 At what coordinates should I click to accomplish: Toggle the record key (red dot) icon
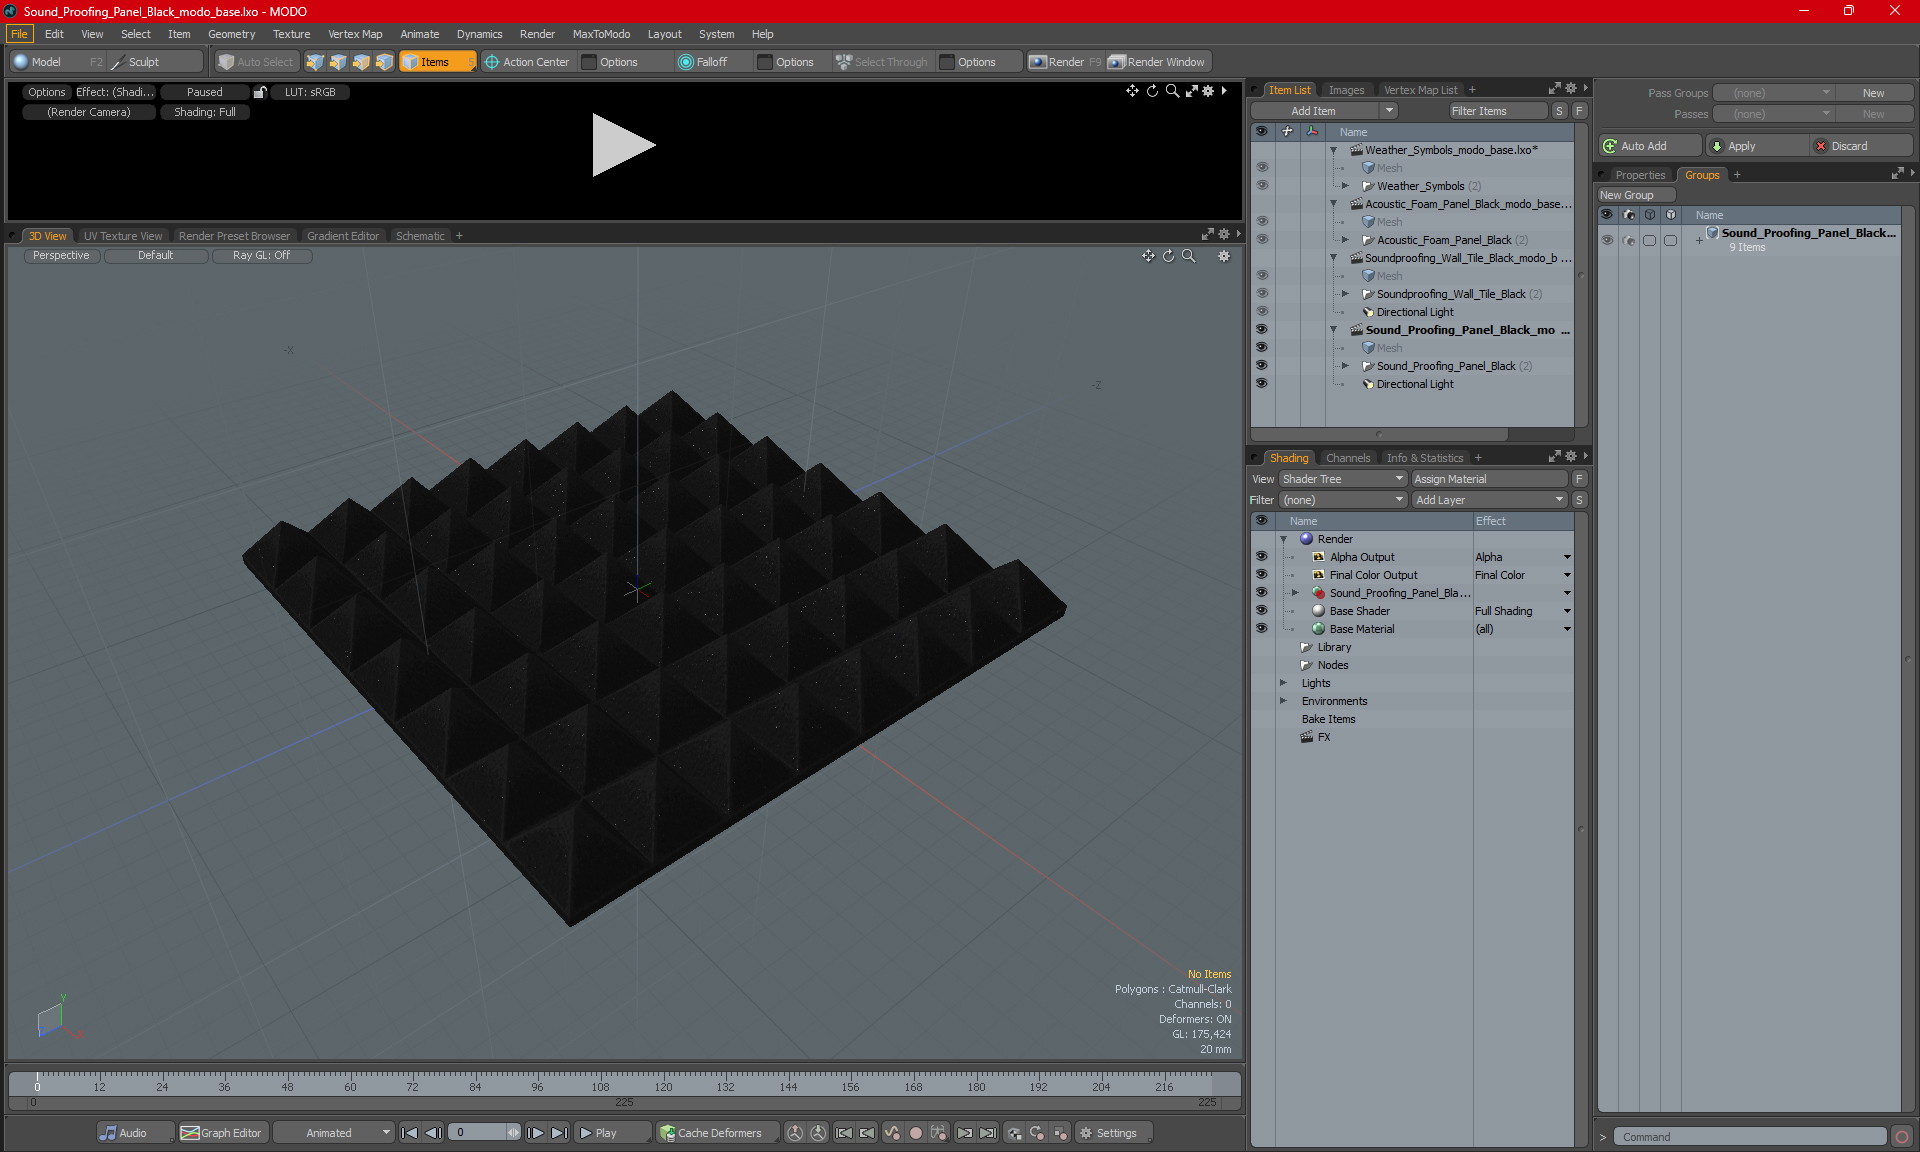915,1133
